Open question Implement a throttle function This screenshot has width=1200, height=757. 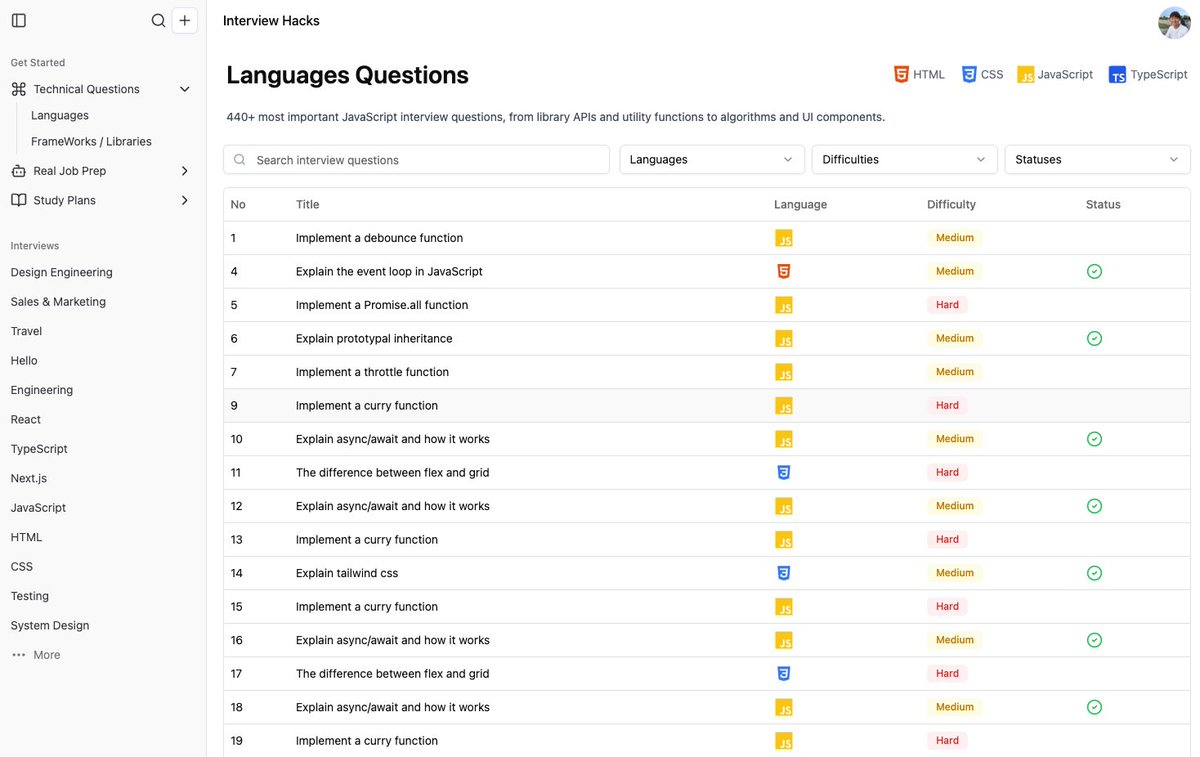372,372
